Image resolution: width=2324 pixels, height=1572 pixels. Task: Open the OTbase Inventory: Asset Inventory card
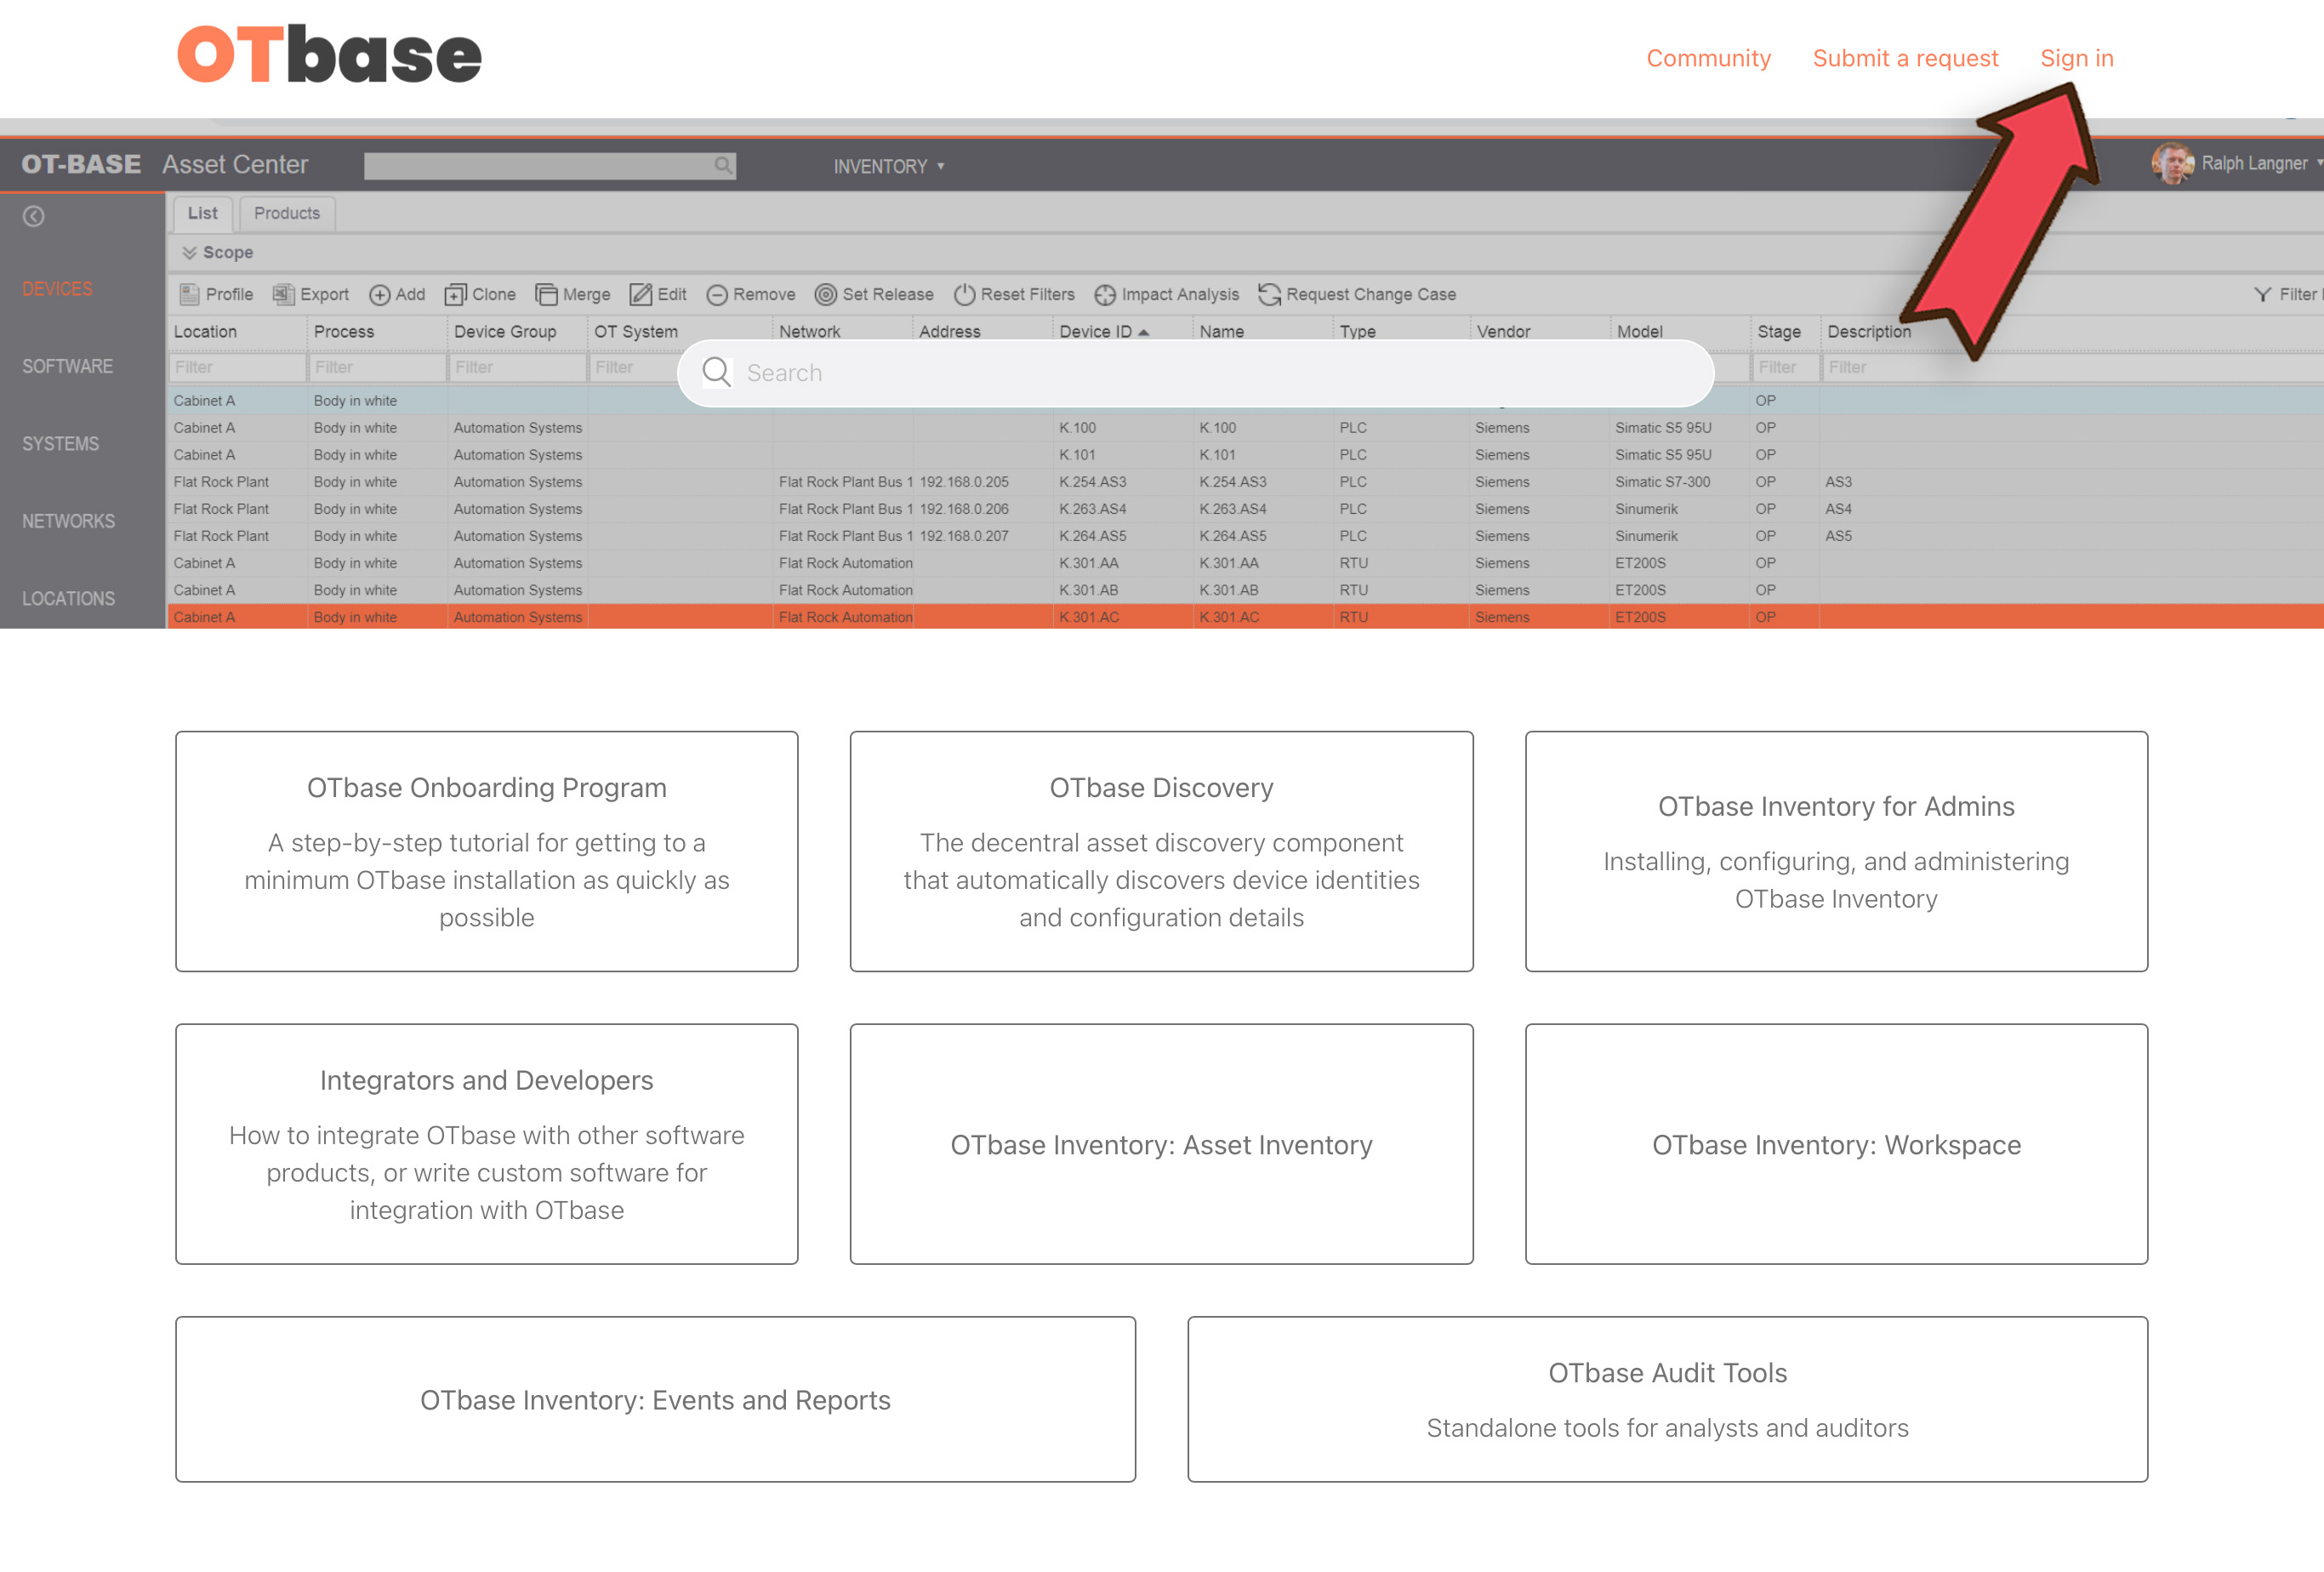coord(1161,1143)
